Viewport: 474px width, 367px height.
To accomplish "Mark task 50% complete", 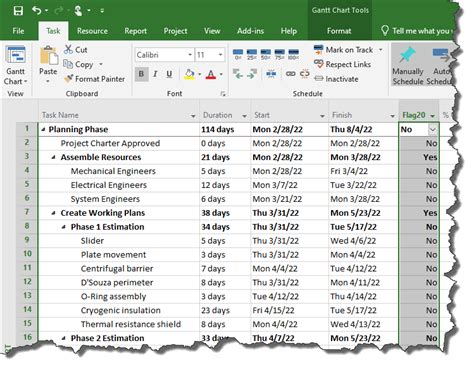I will 266,54.
